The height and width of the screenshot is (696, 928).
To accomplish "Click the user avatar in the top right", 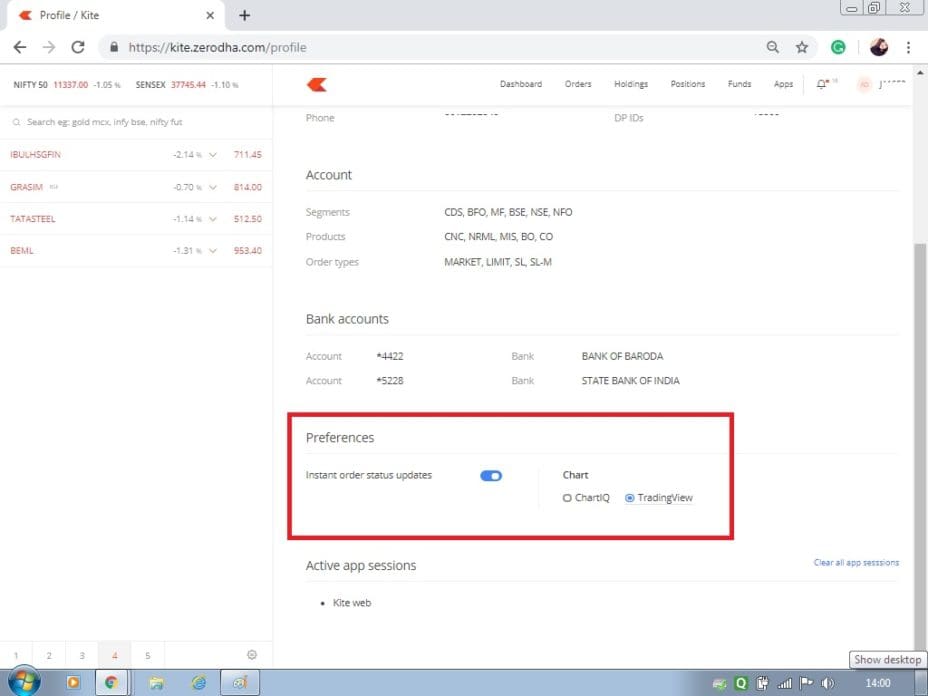I will (x=862, y=85).
